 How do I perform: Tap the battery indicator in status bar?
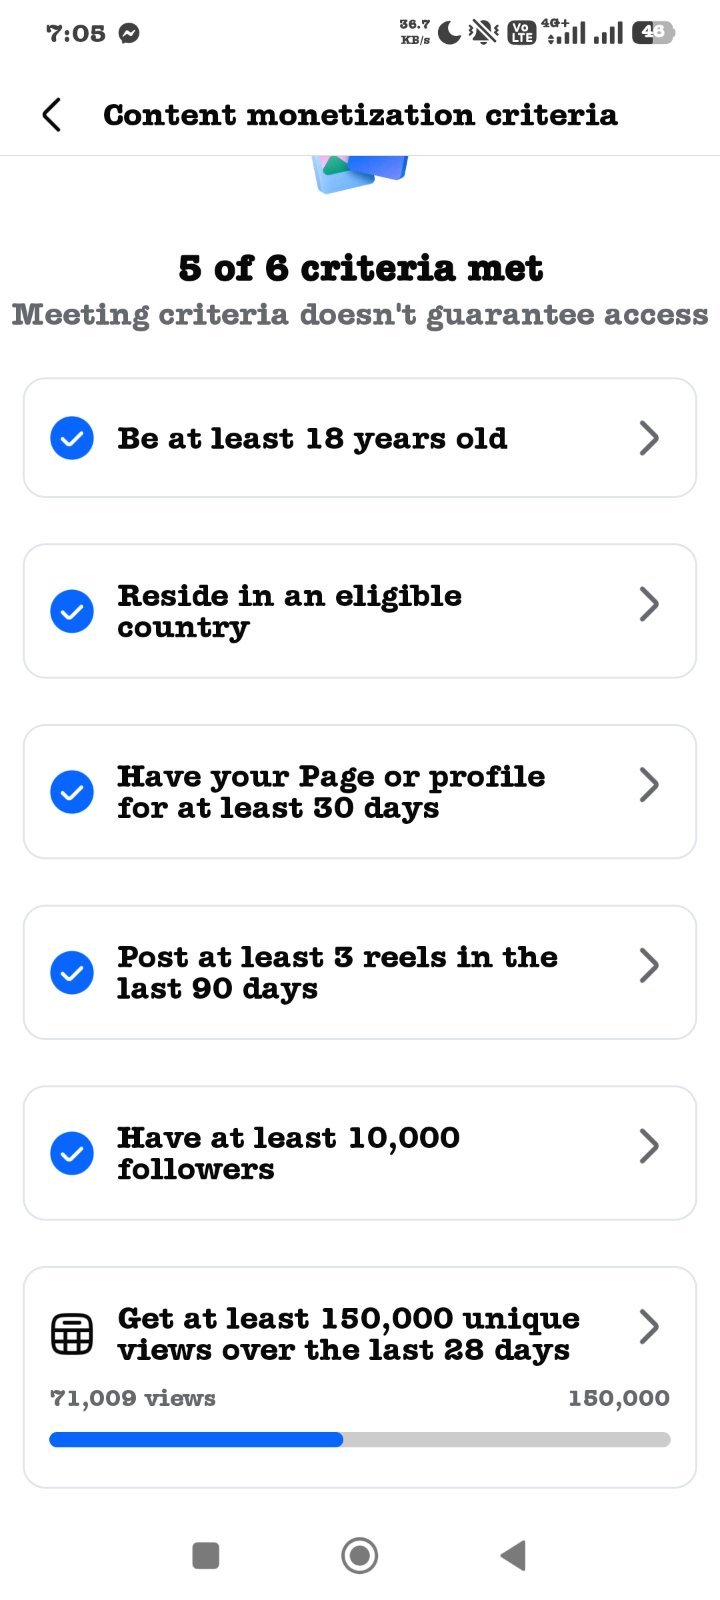[x=653, y=33]
